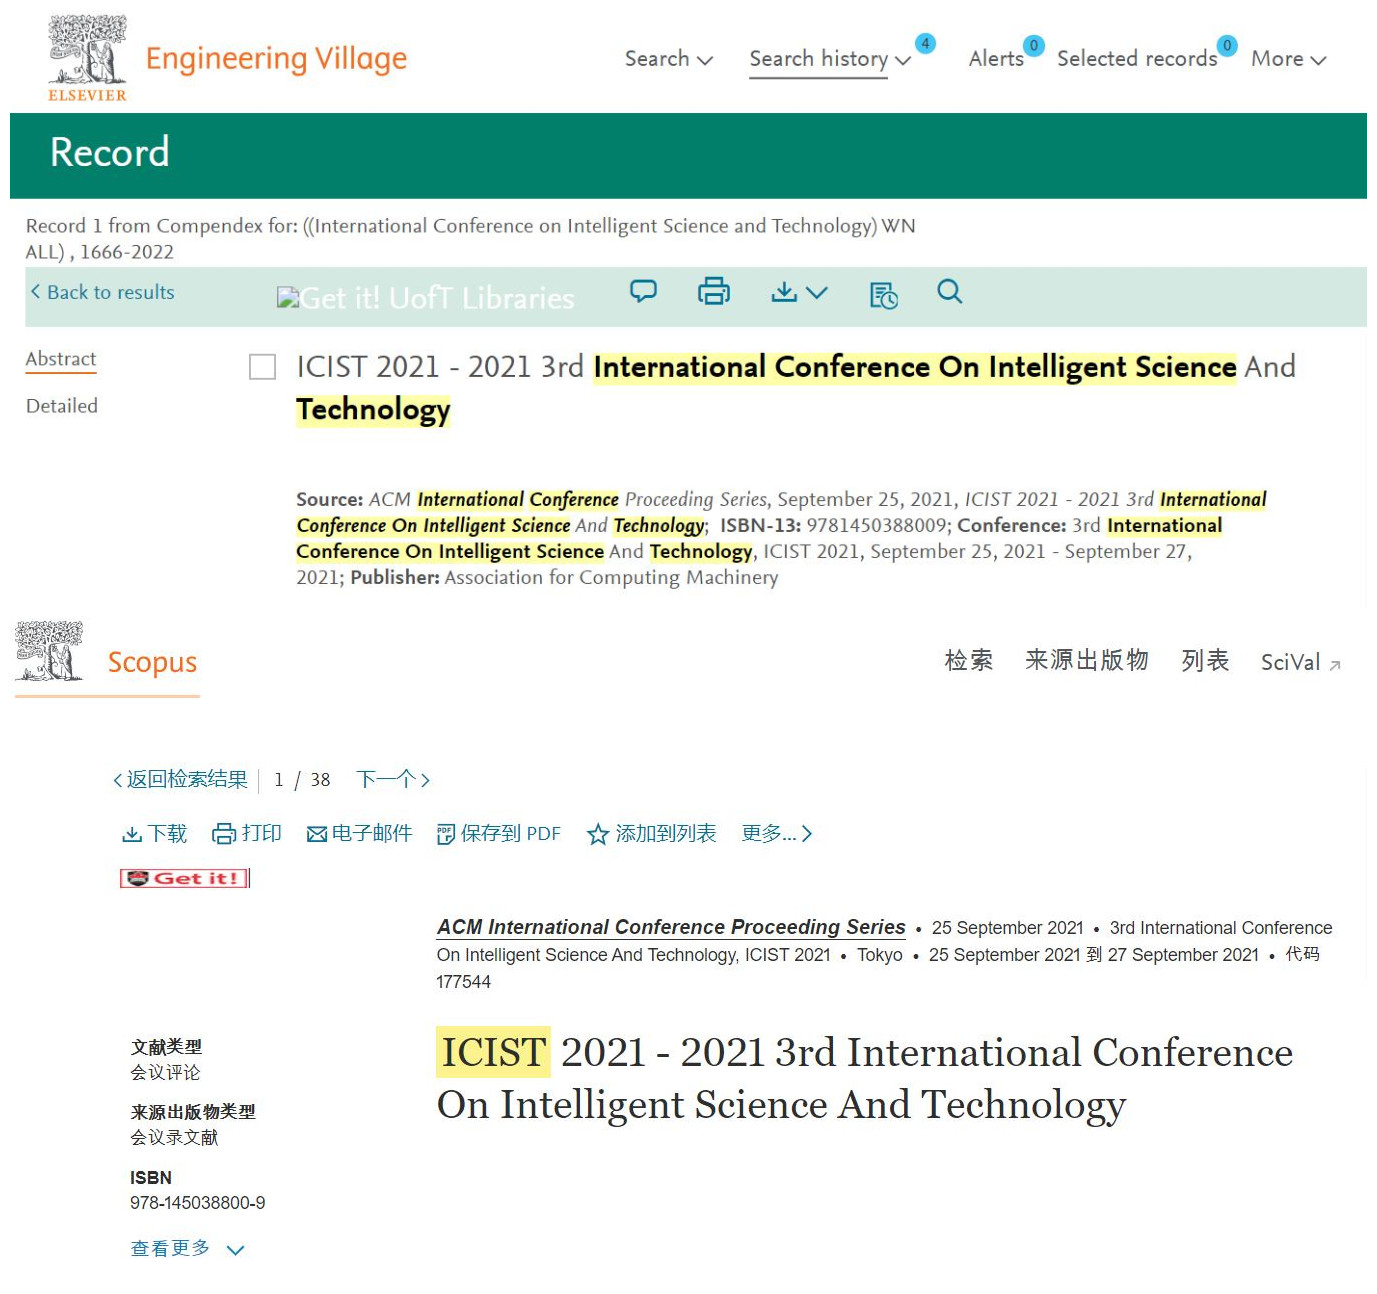The width and height of the screenshot is (1377, 1294).
Task: Click the Publisher: label in source details
Action: tap(395, 578)
